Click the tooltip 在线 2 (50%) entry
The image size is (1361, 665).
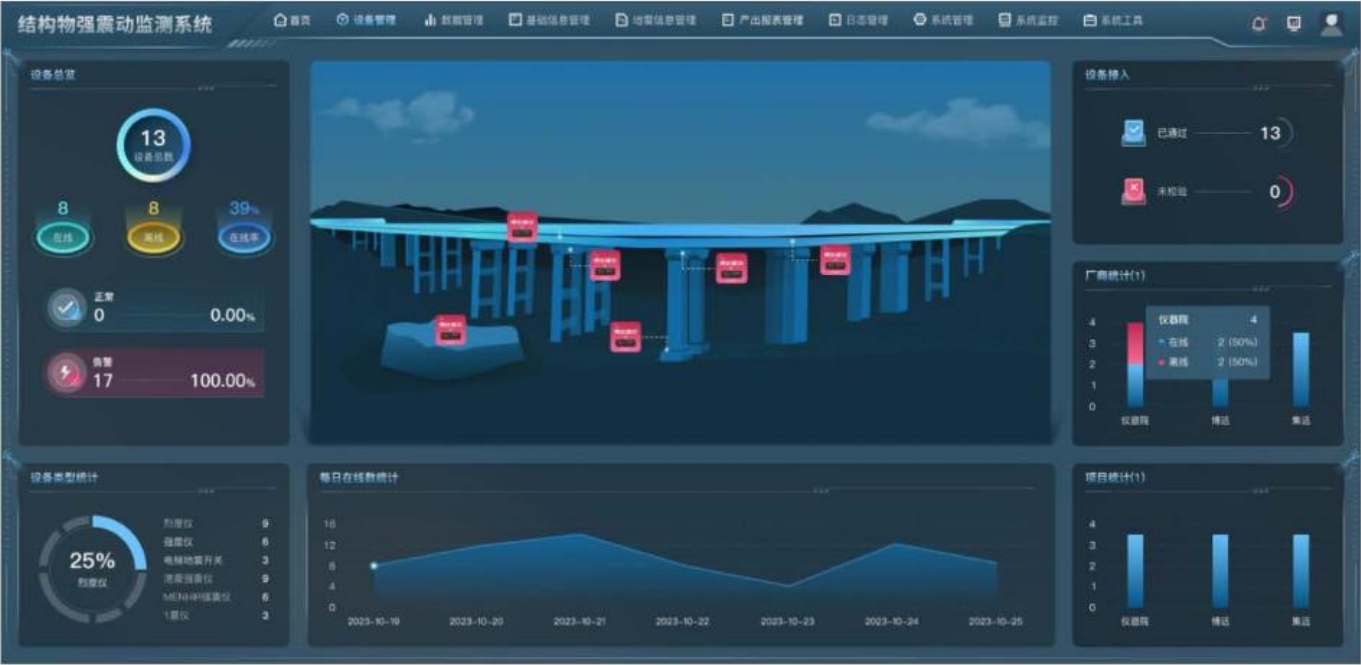(1208, 342)
